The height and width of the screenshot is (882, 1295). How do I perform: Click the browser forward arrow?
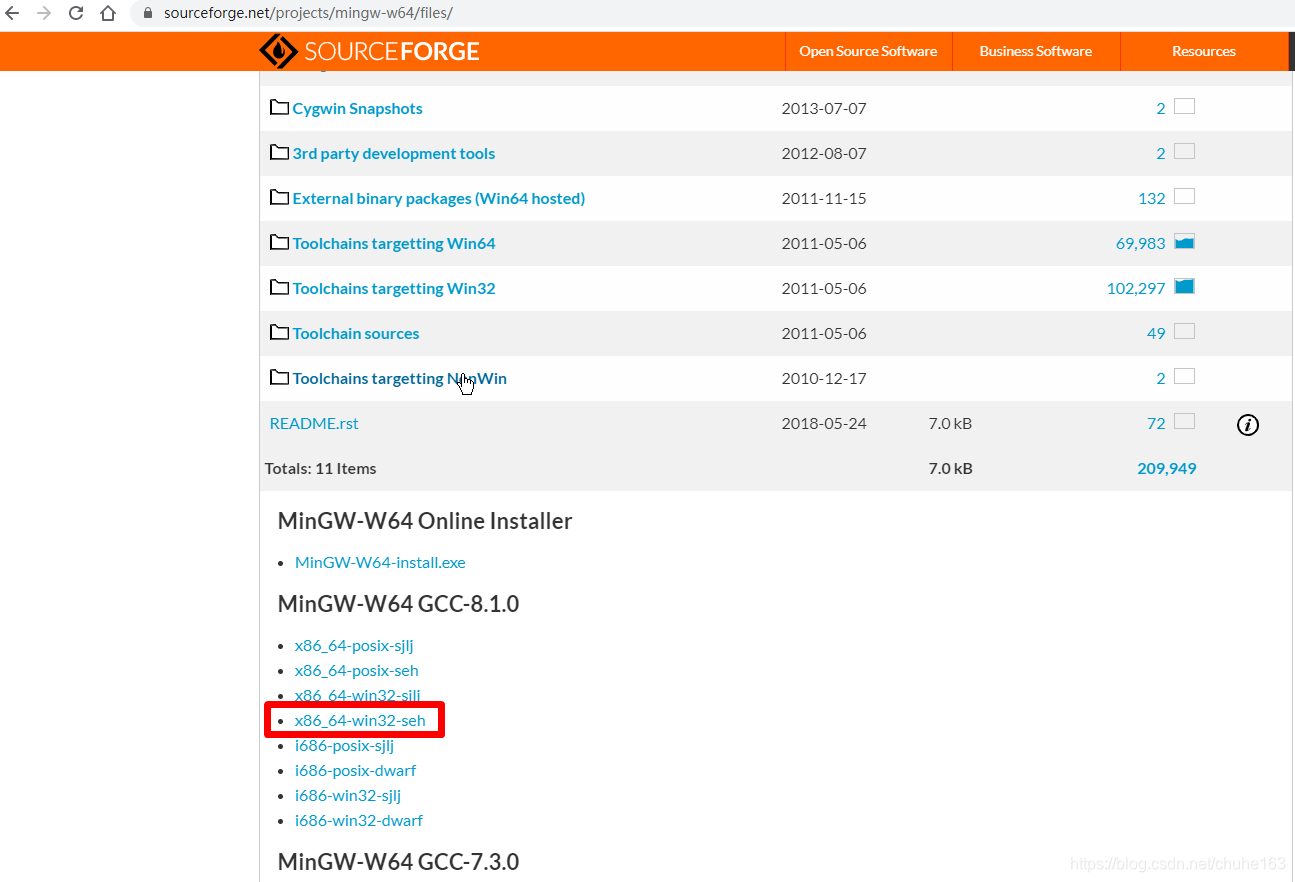point(44,14)
